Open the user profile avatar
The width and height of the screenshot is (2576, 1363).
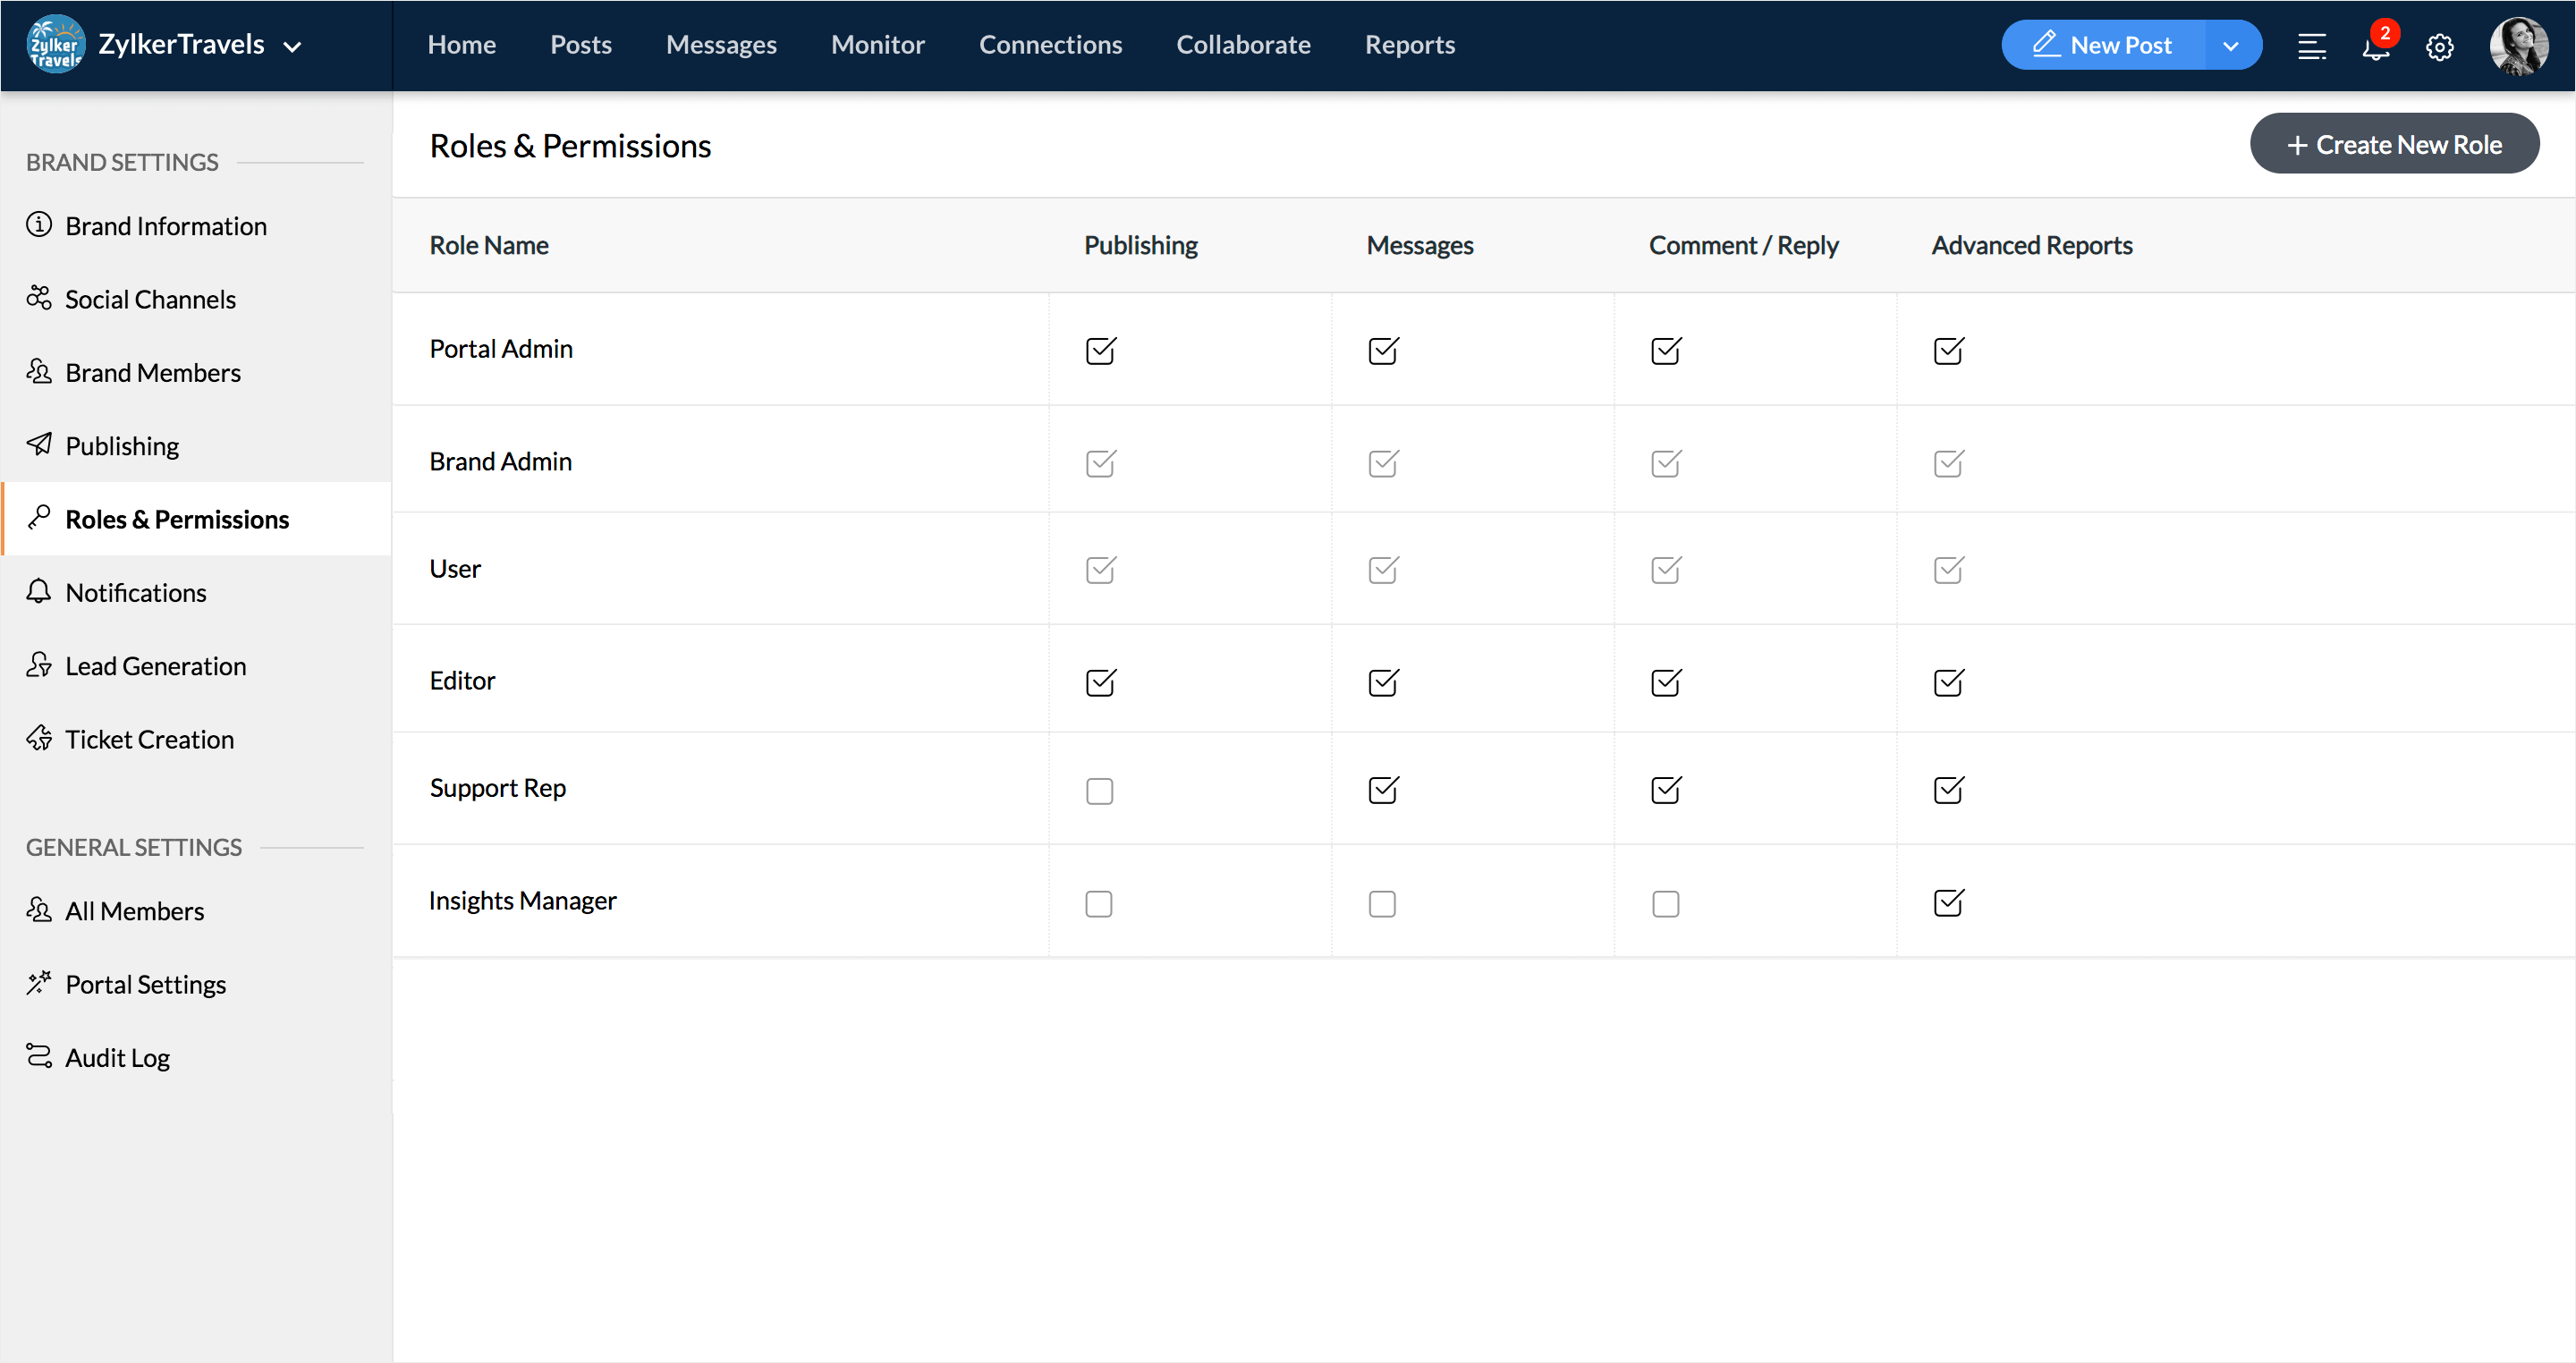[2518, 46]
